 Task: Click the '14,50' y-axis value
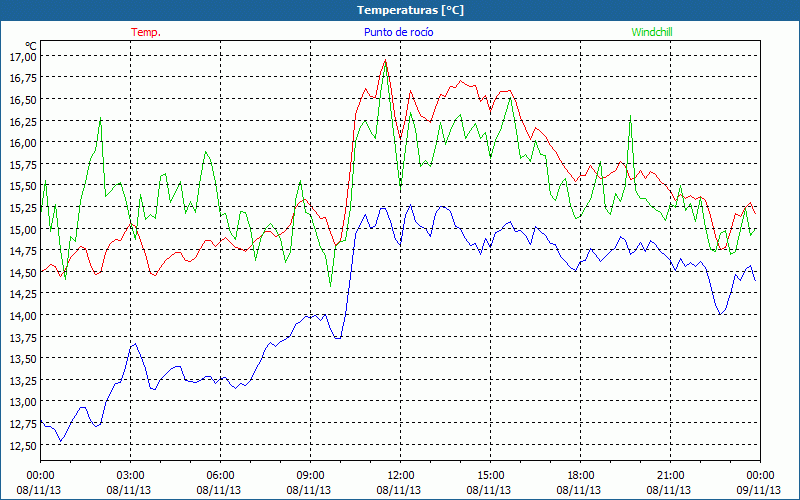pos(23,272)
